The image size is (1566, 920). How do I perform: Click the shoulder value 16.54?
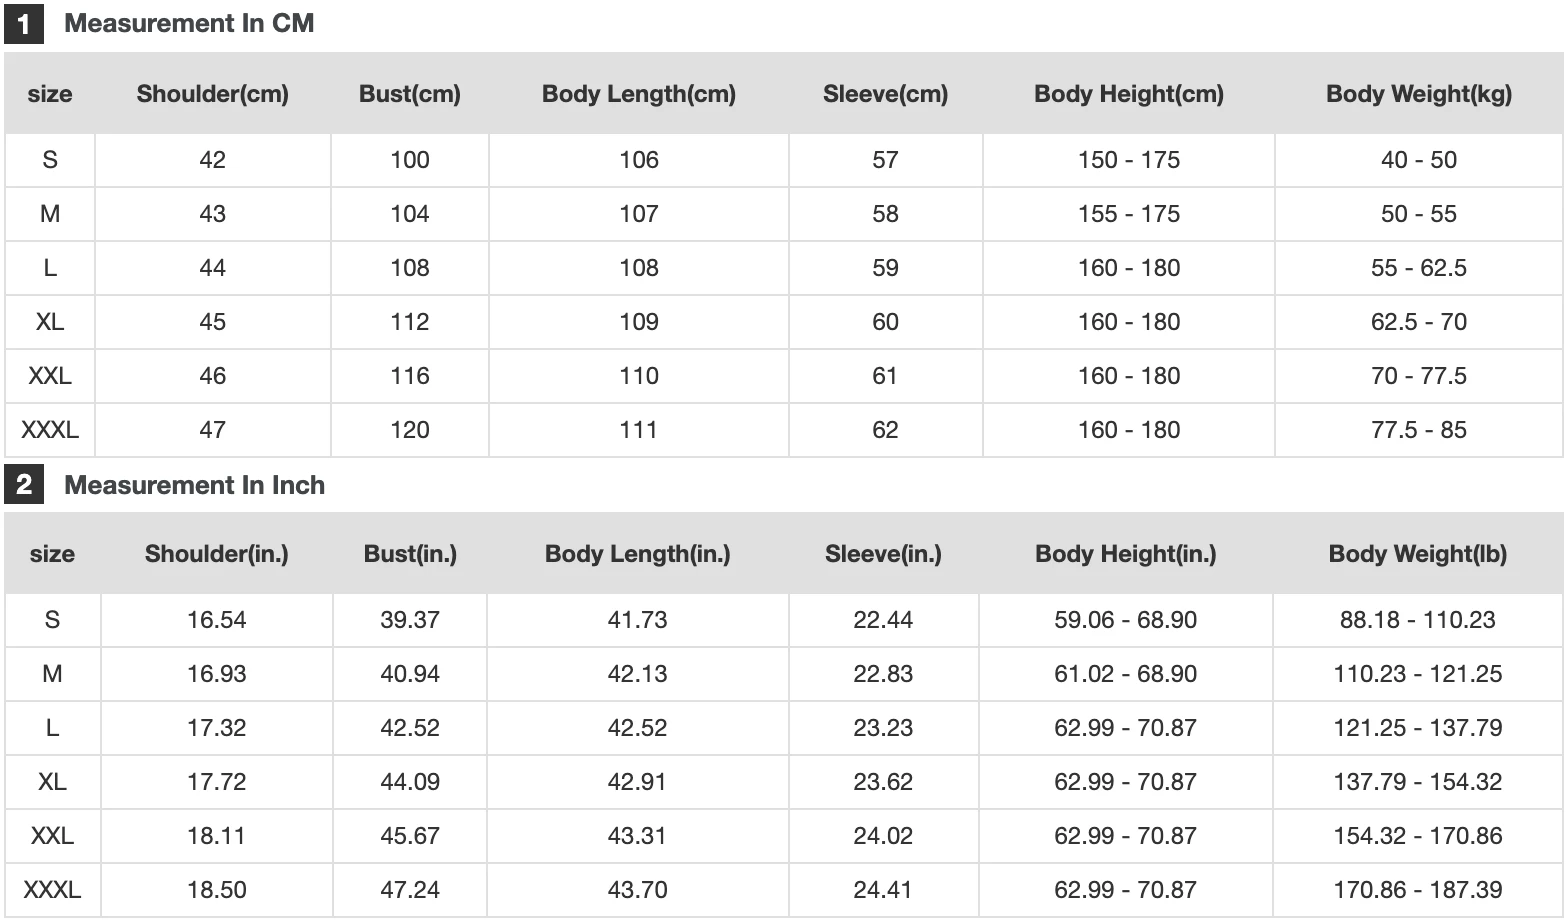coord(217,620)
